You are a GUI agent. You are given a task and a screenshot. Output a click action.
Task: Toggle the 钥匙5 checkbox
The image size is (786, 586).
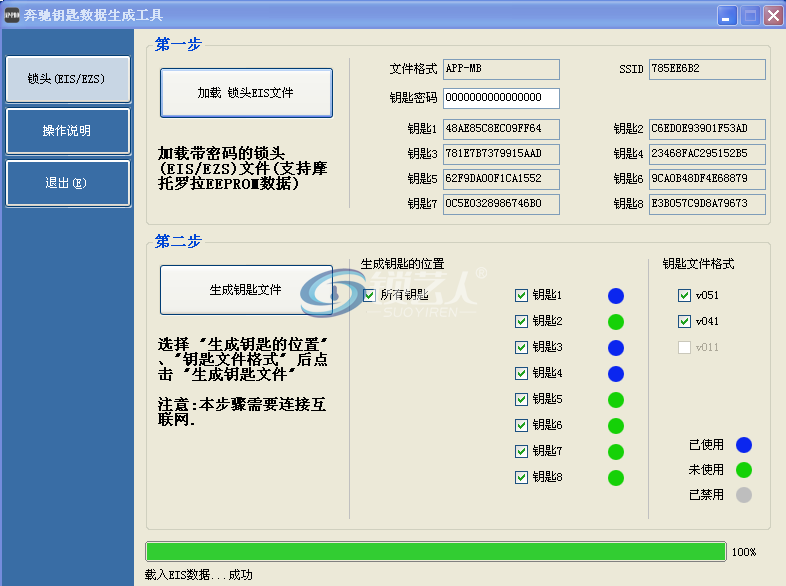coord(521,400)
